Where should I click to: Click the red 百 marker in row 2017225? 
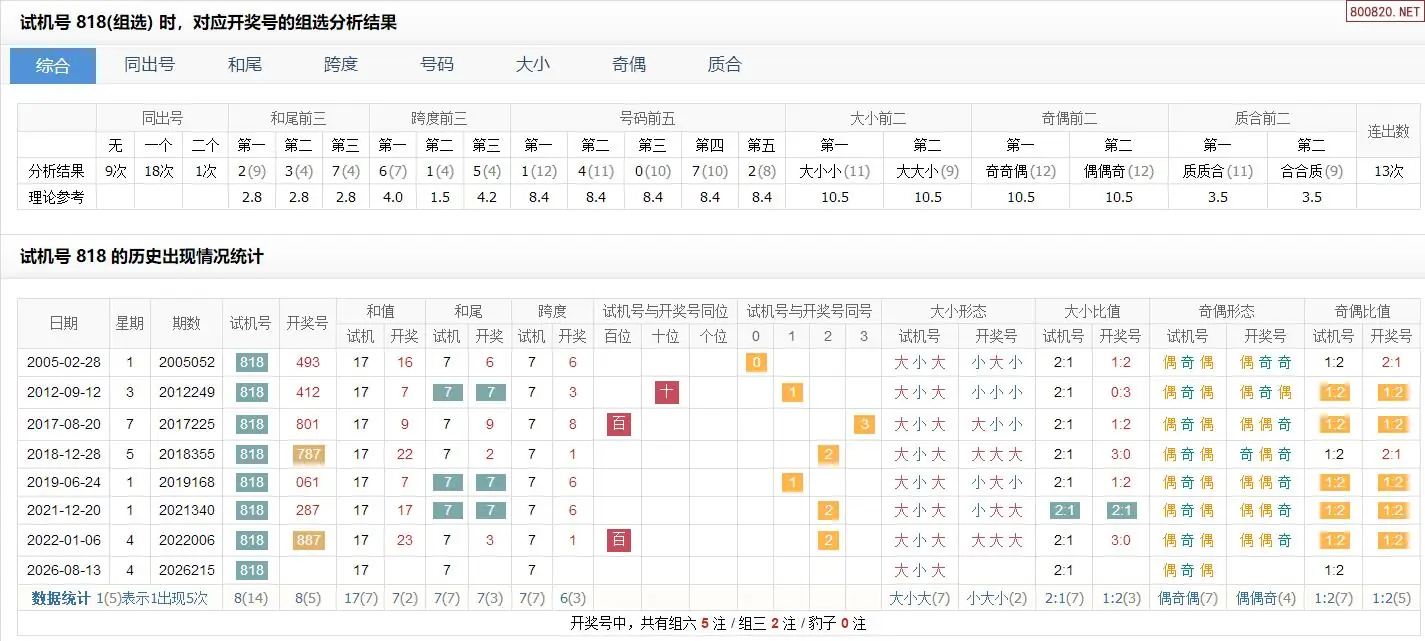pyautogui.click(x=618, y=424)
